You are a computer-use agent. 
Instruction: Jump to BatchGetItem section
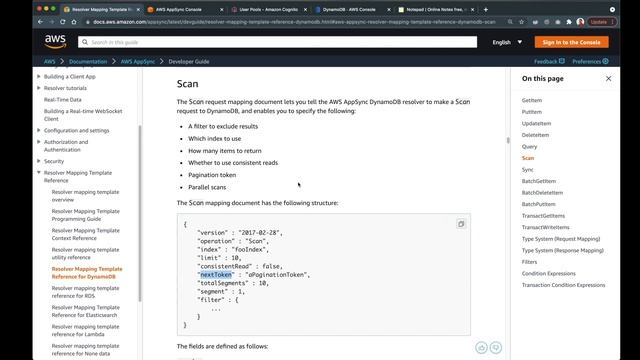539,181
